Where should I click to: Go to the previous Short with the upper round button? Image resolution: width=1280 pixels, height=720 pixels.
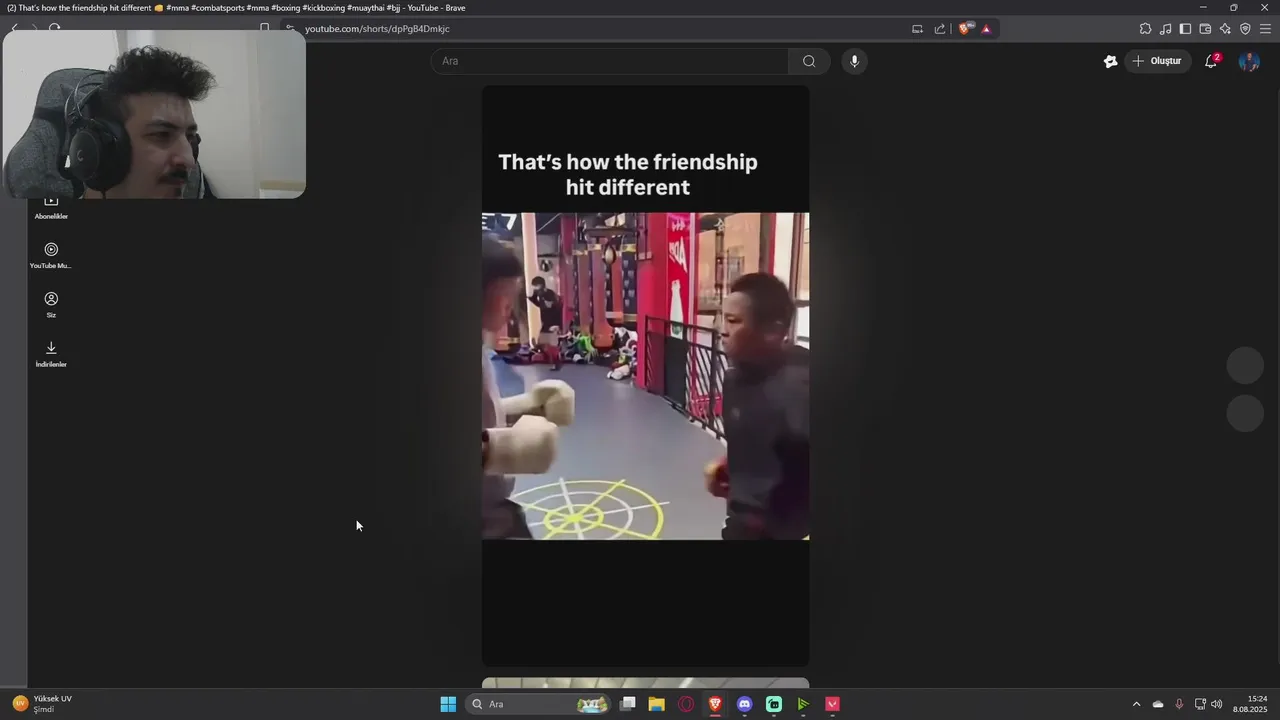1245,365
